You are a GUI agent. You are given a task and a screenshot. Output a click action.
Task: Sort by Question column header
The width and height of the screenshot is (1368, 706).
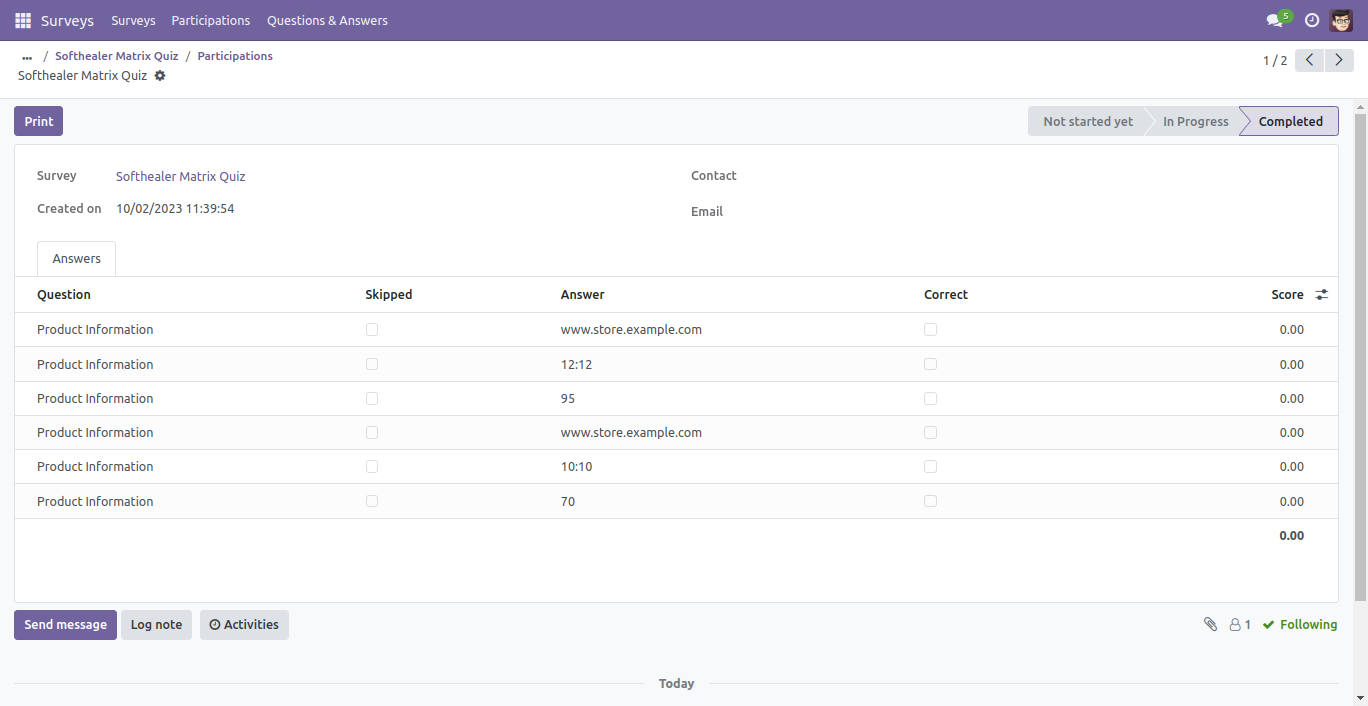(x=64, y=295)
